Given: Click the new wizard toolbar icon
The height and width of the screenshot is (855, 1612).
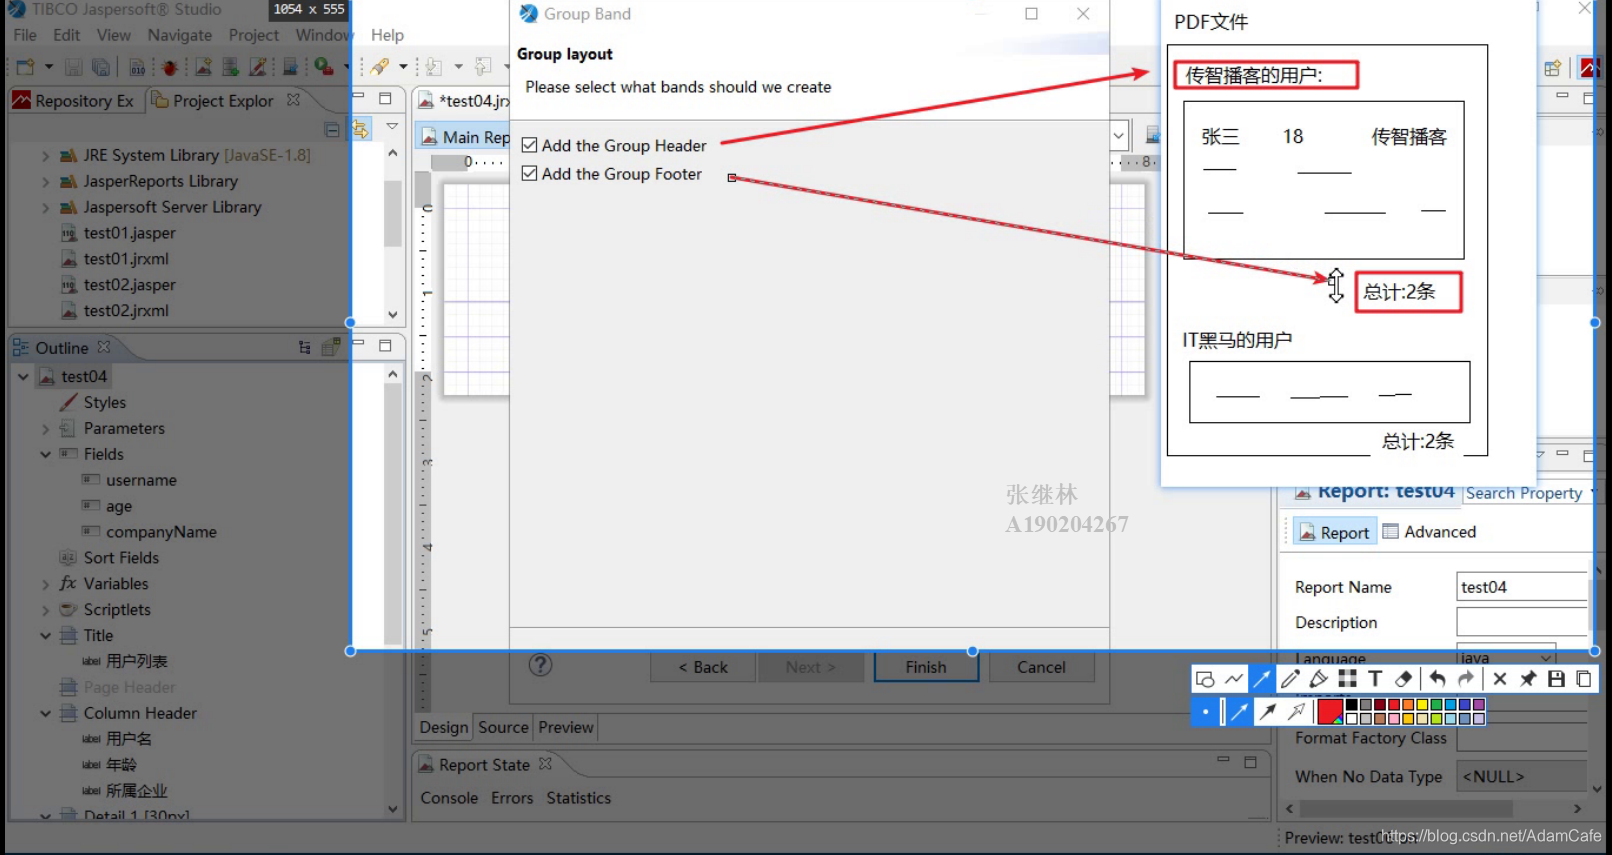Looking at the screenshot, I should 25,67.
